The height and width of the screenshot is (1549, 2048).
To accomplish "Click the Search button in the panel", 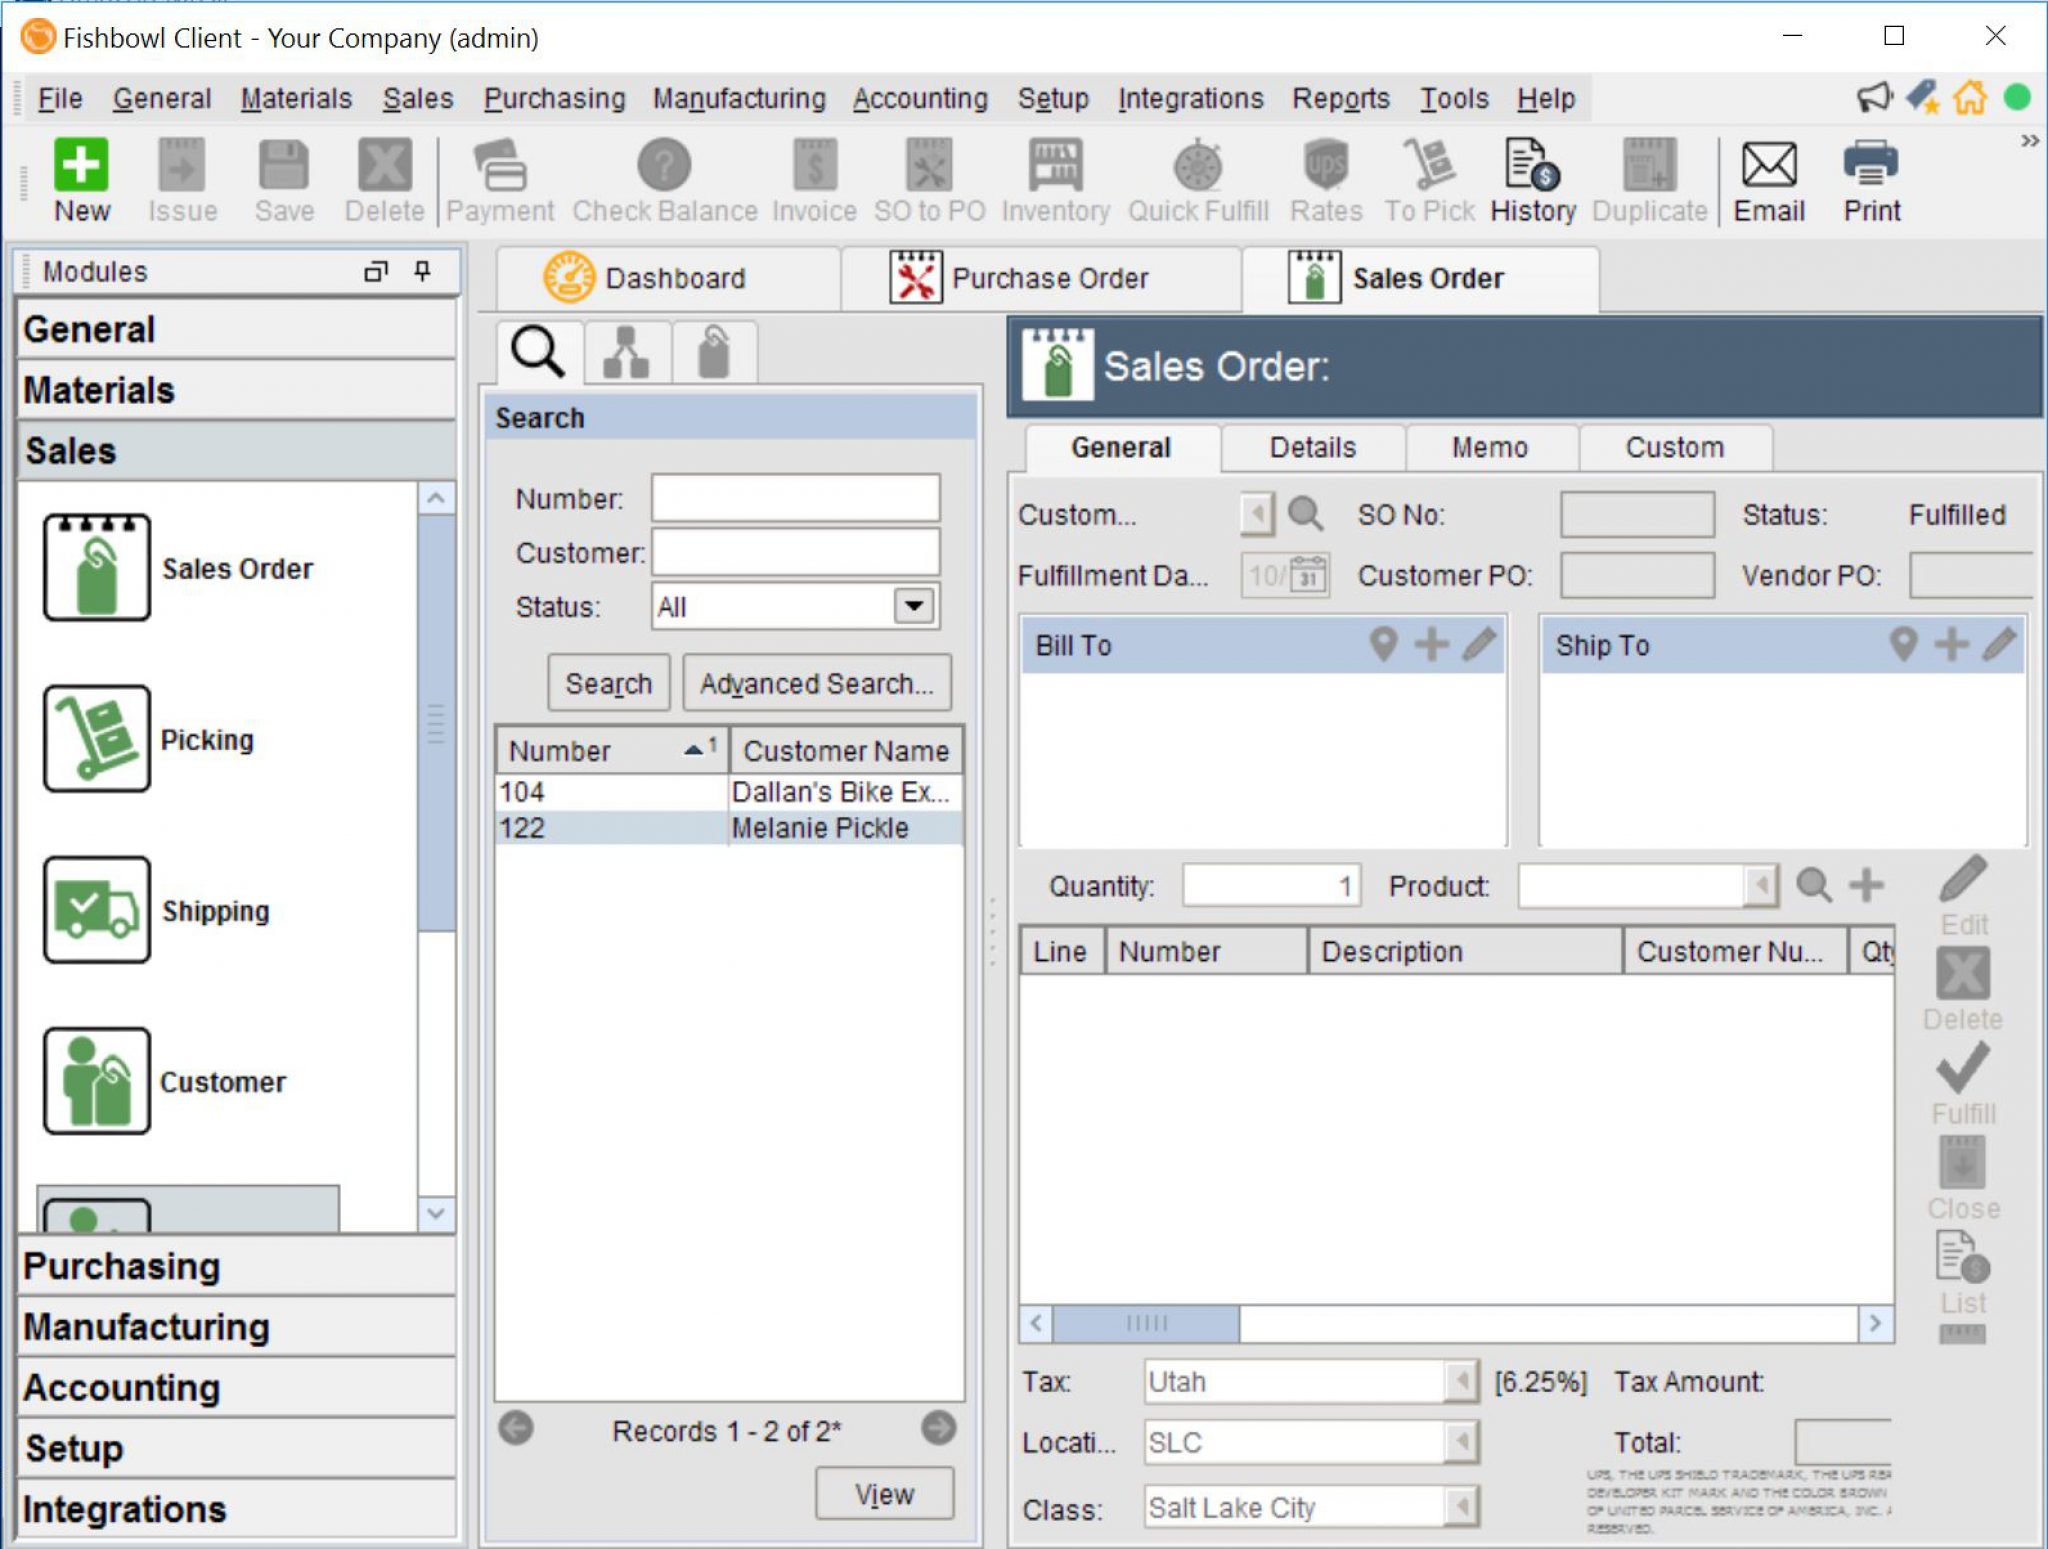I will click(607, 682).
